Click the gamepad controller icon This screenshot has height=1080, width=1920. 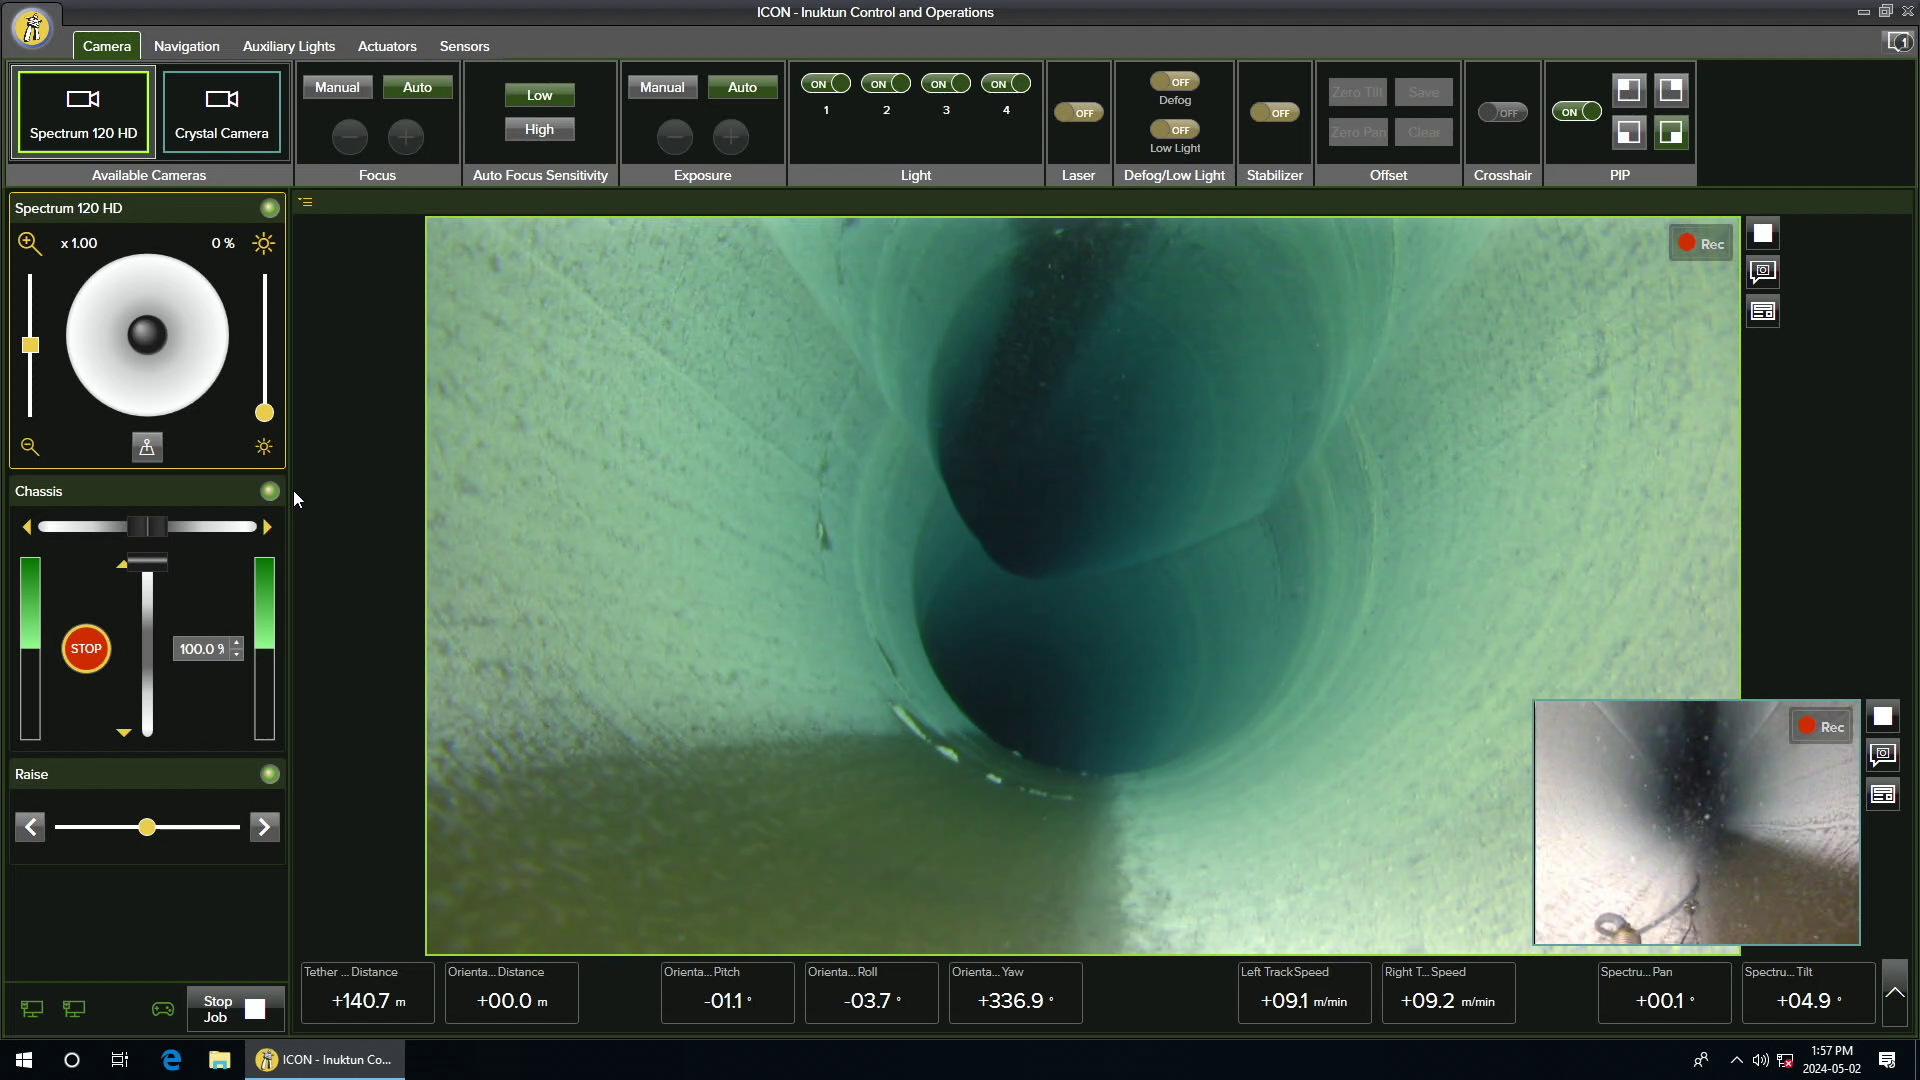click(x=163, y=1009)
